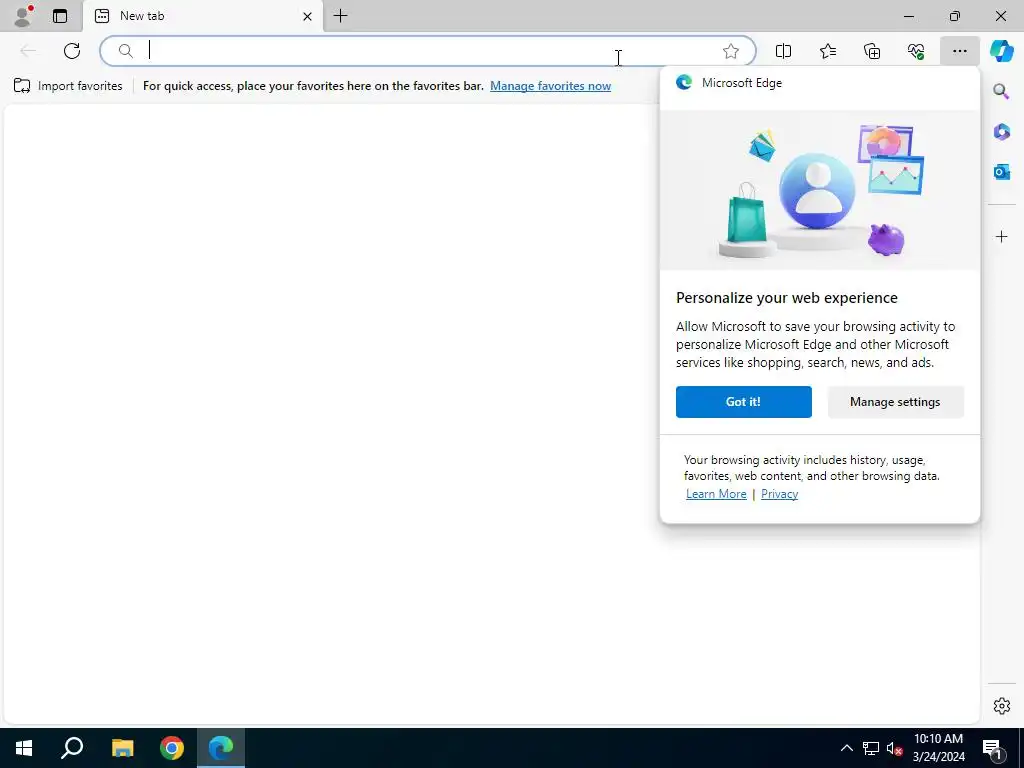Click the address bar search field
Screen dimensions: 1024x768
click(428, 51)
